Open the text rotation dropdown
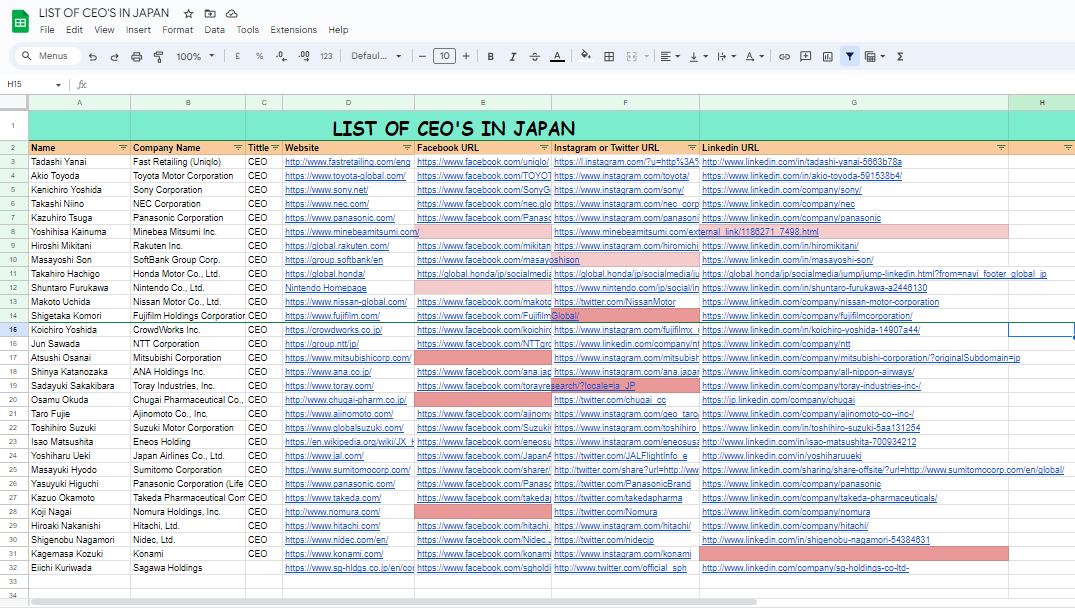This screenshot has height=608, width=1075. (754, 56)
